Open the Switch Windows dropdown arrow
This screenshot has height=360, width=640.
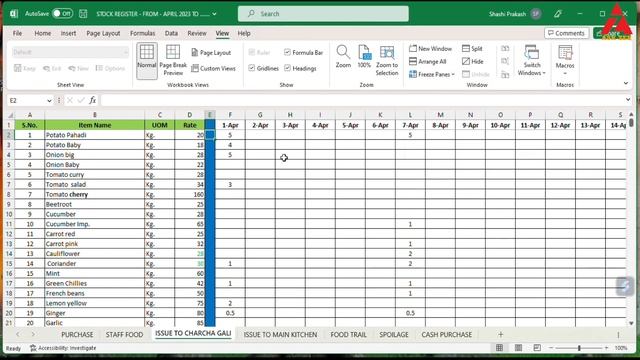tap(544, 73)
